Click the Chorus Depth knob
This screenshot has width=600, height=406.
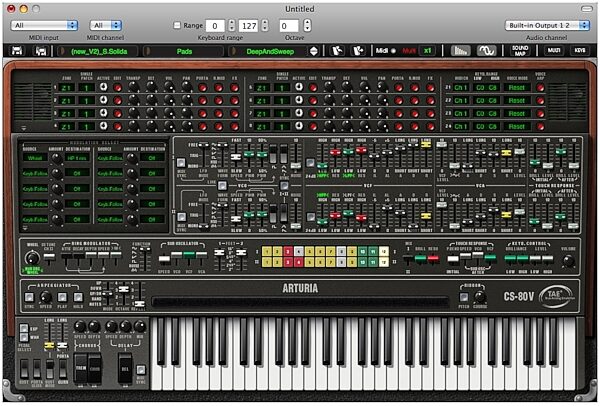pyautogui.click(x=94, y=326)
